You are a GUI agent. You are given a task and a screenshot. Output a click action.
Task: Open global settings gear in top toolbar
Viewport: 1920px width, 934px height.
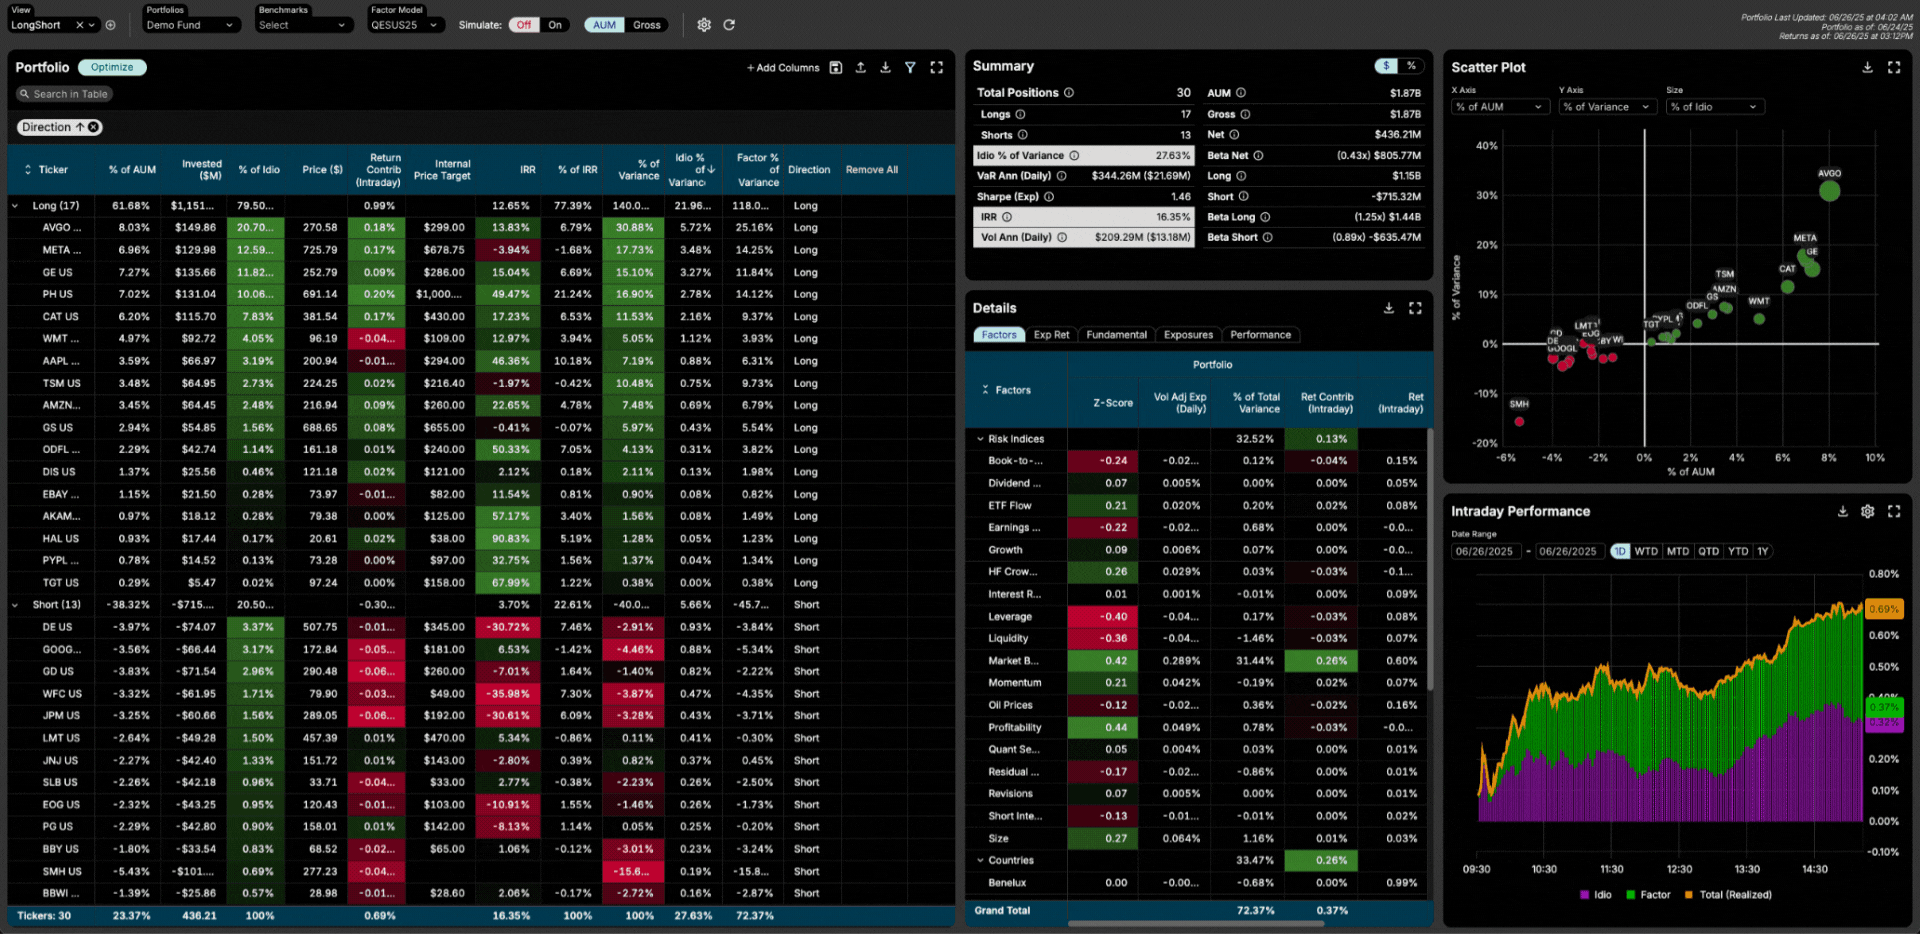704,25
